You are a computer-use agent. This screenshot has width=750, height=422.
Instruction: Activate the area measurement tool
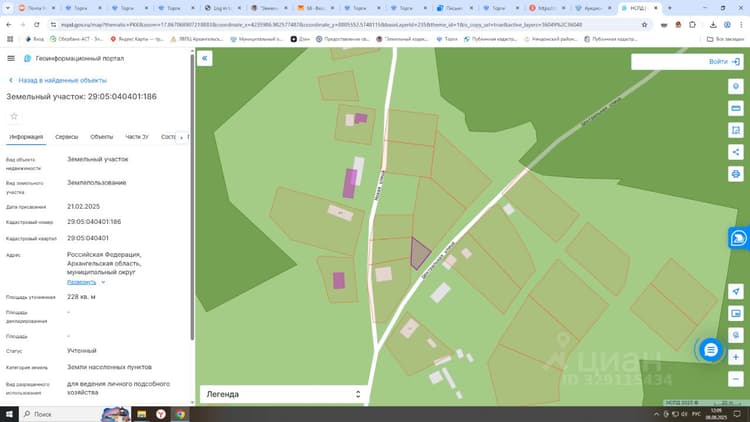[x=736, y=130]
